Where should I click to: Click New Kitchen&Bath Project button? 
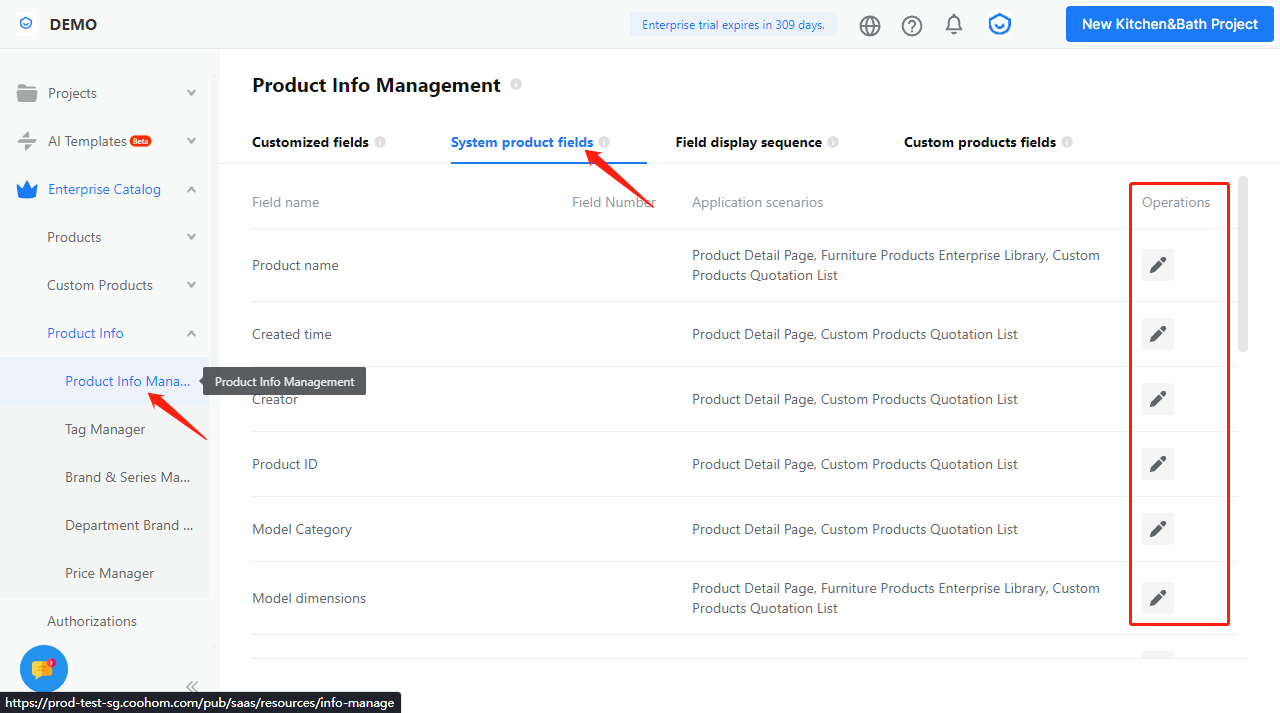[x=1169, y=24]
